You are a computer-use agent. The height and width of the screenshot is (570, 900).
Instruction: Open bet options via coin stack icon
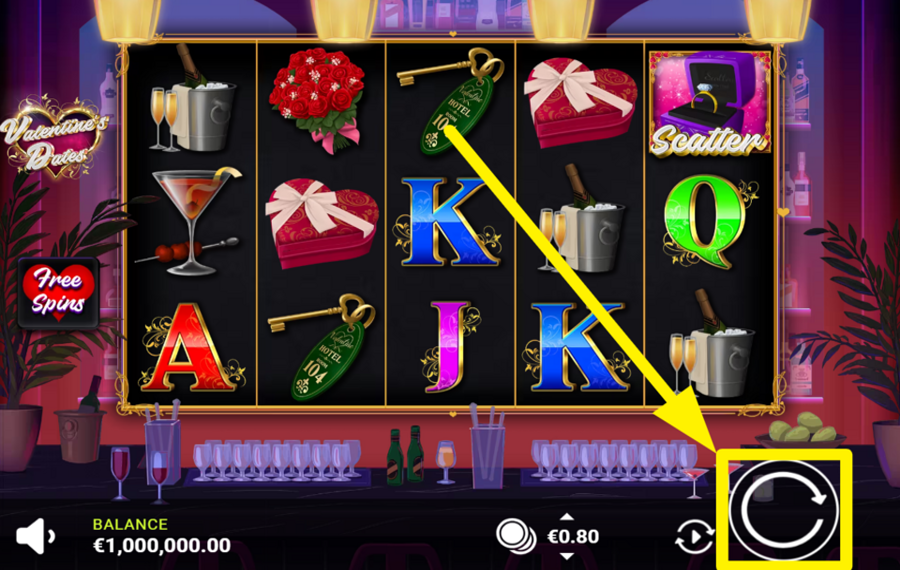pos(516,536)
